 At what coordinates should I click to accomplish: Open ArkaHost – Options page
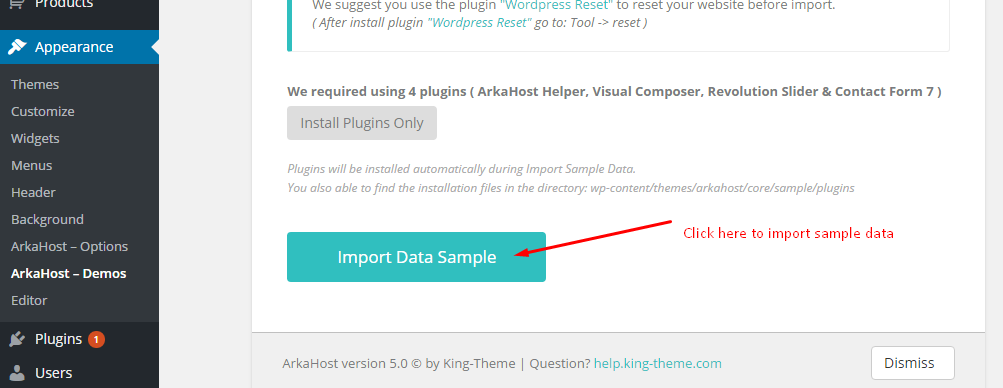[x=70, y=246]
